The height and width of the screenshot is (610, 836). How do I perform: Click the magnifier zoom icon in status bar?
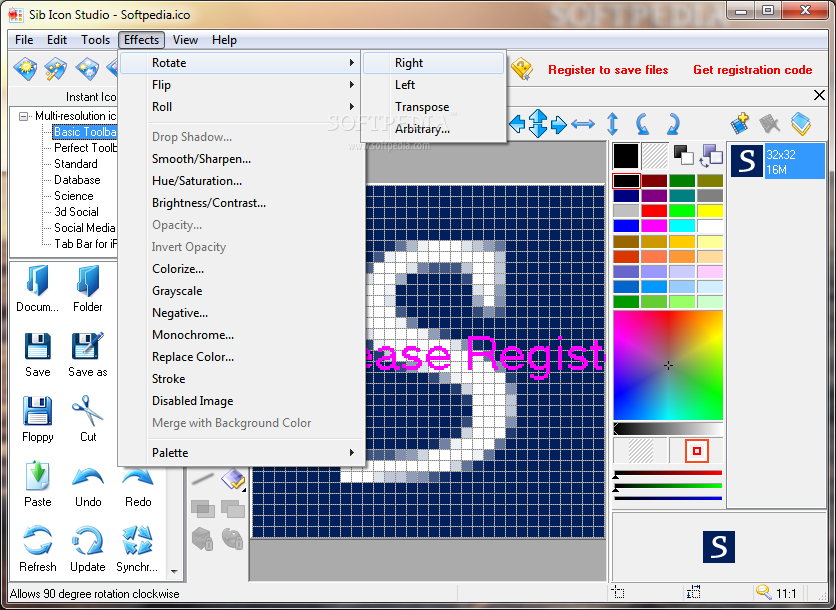point(763,592)
